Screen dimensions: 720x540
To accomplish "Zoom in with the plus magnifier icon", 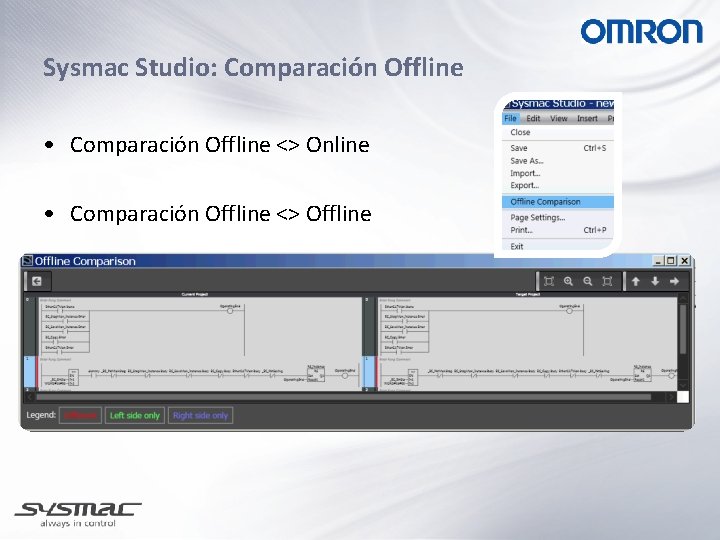I will [x=568, y=281].
